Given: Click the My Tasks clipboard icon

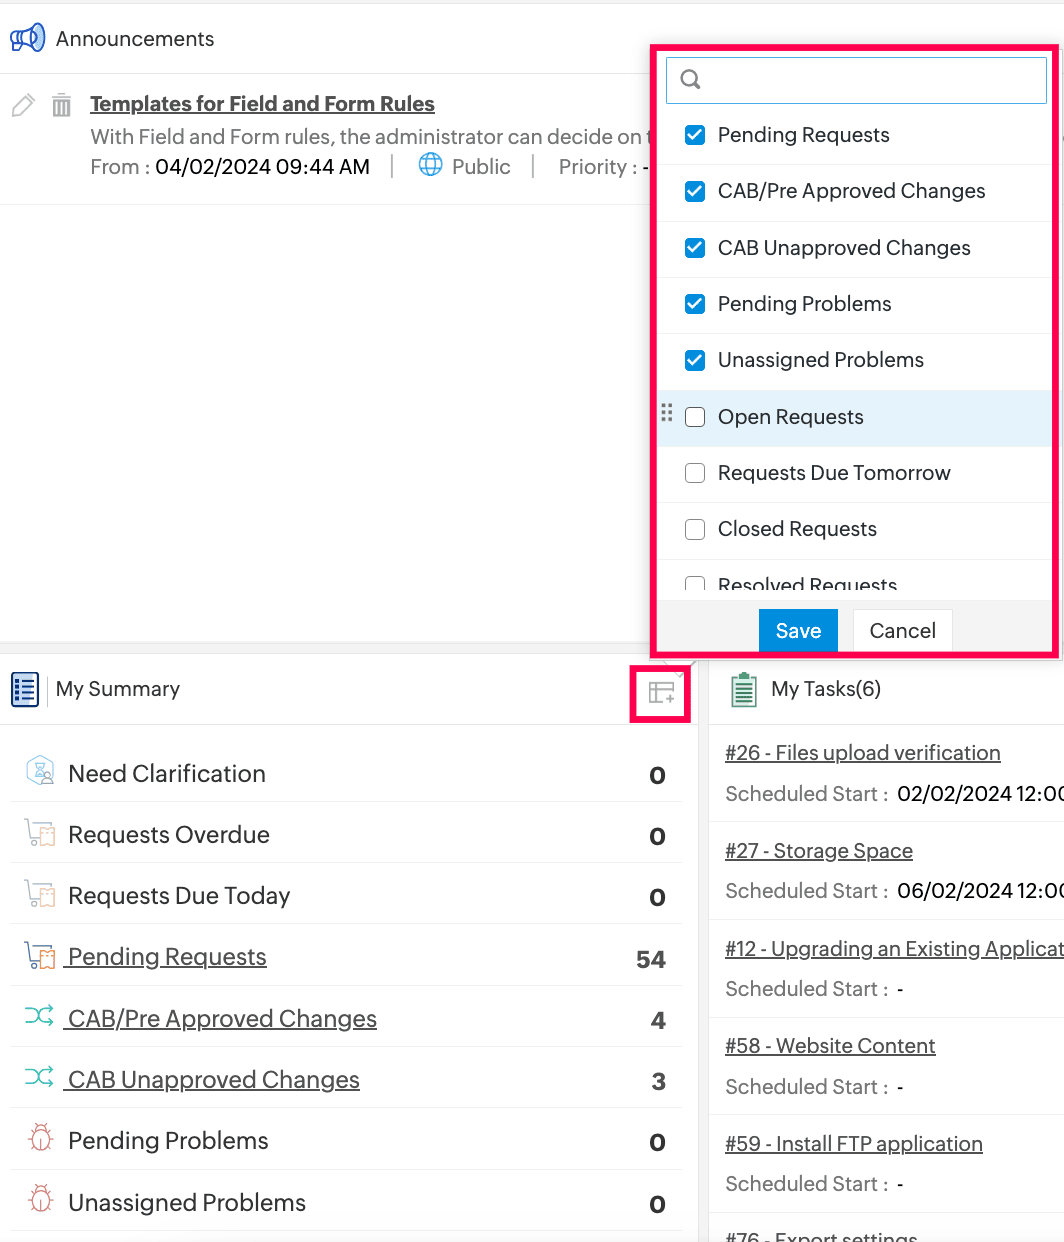Looking at the screenshot, I should (743, 689).
